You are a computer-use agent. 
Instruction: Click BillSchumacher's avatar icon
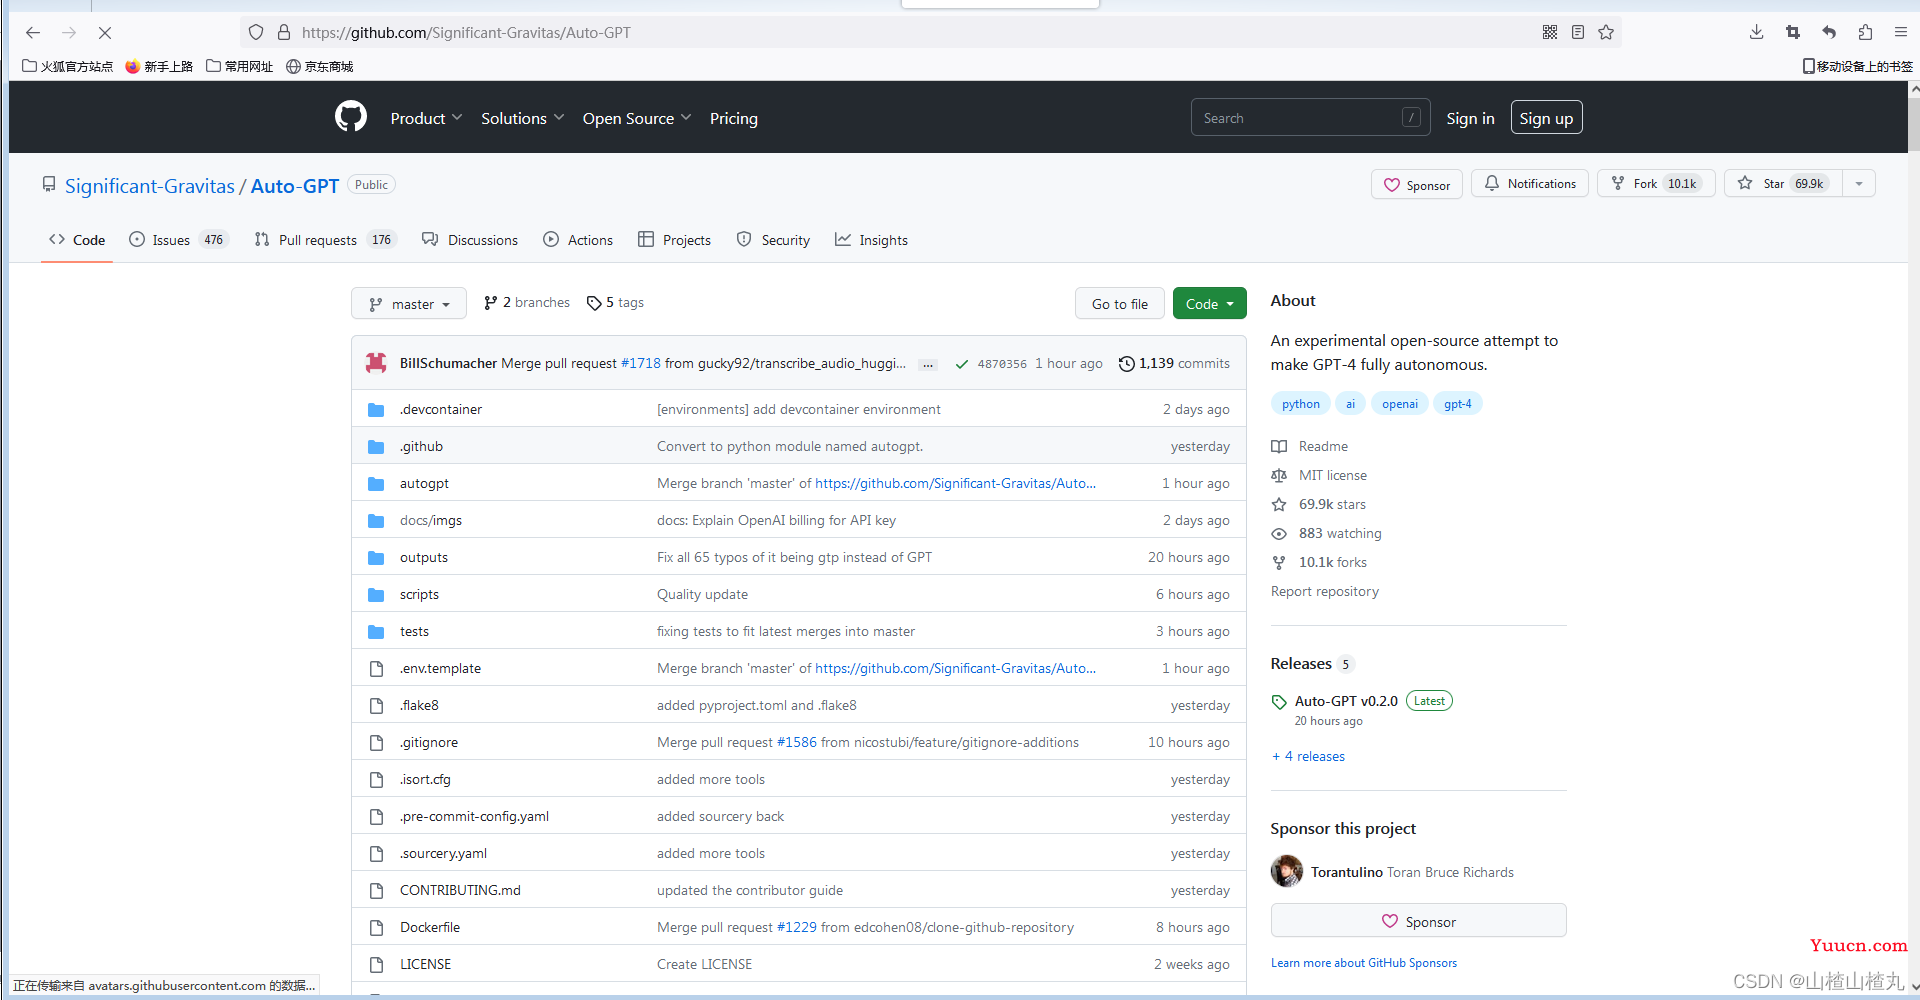click(376, 363)
